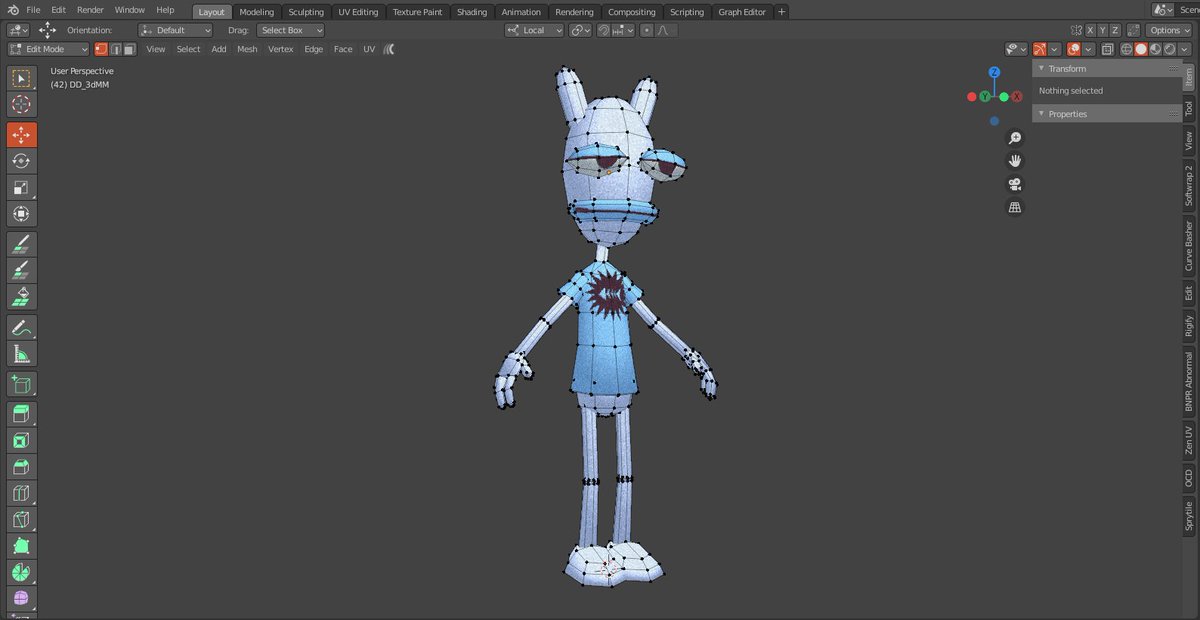Image resolution: width=1200 pixels, height=620 pixels.
Task: Select the Extrude Region tool
Action: tap(22, 413)
